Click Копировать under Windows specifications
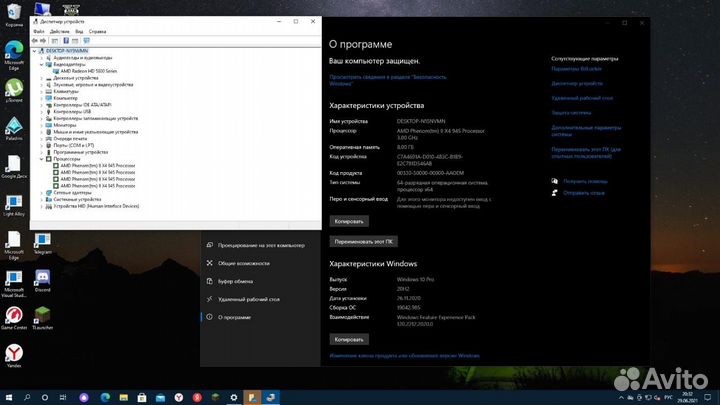 (x=349, y=339)
